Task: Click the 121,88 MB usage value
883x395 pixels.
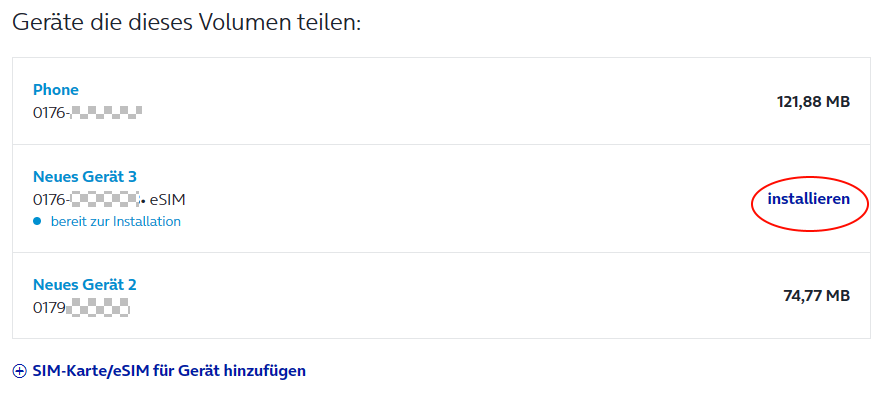Action: pyautogui.click(x=813, y=101)
